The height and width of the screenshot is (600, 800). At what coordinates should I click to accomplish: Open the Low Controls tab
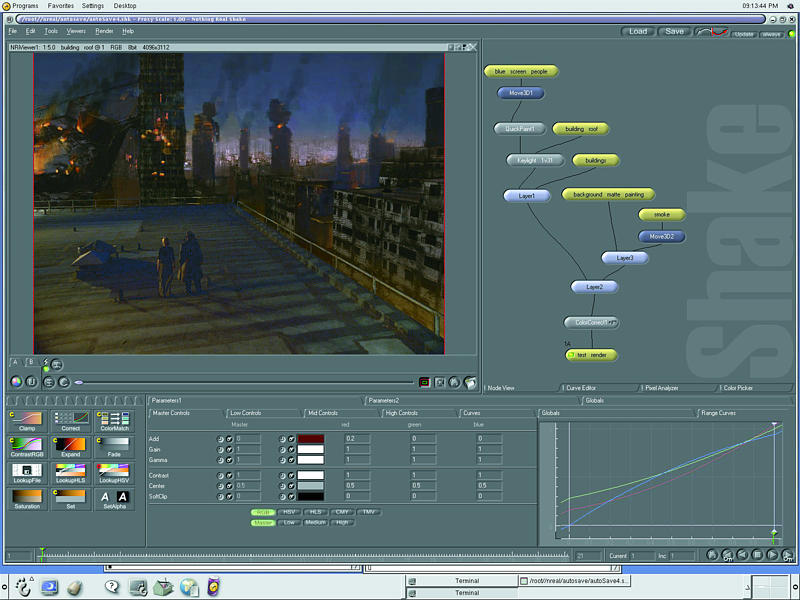(246, 412)
